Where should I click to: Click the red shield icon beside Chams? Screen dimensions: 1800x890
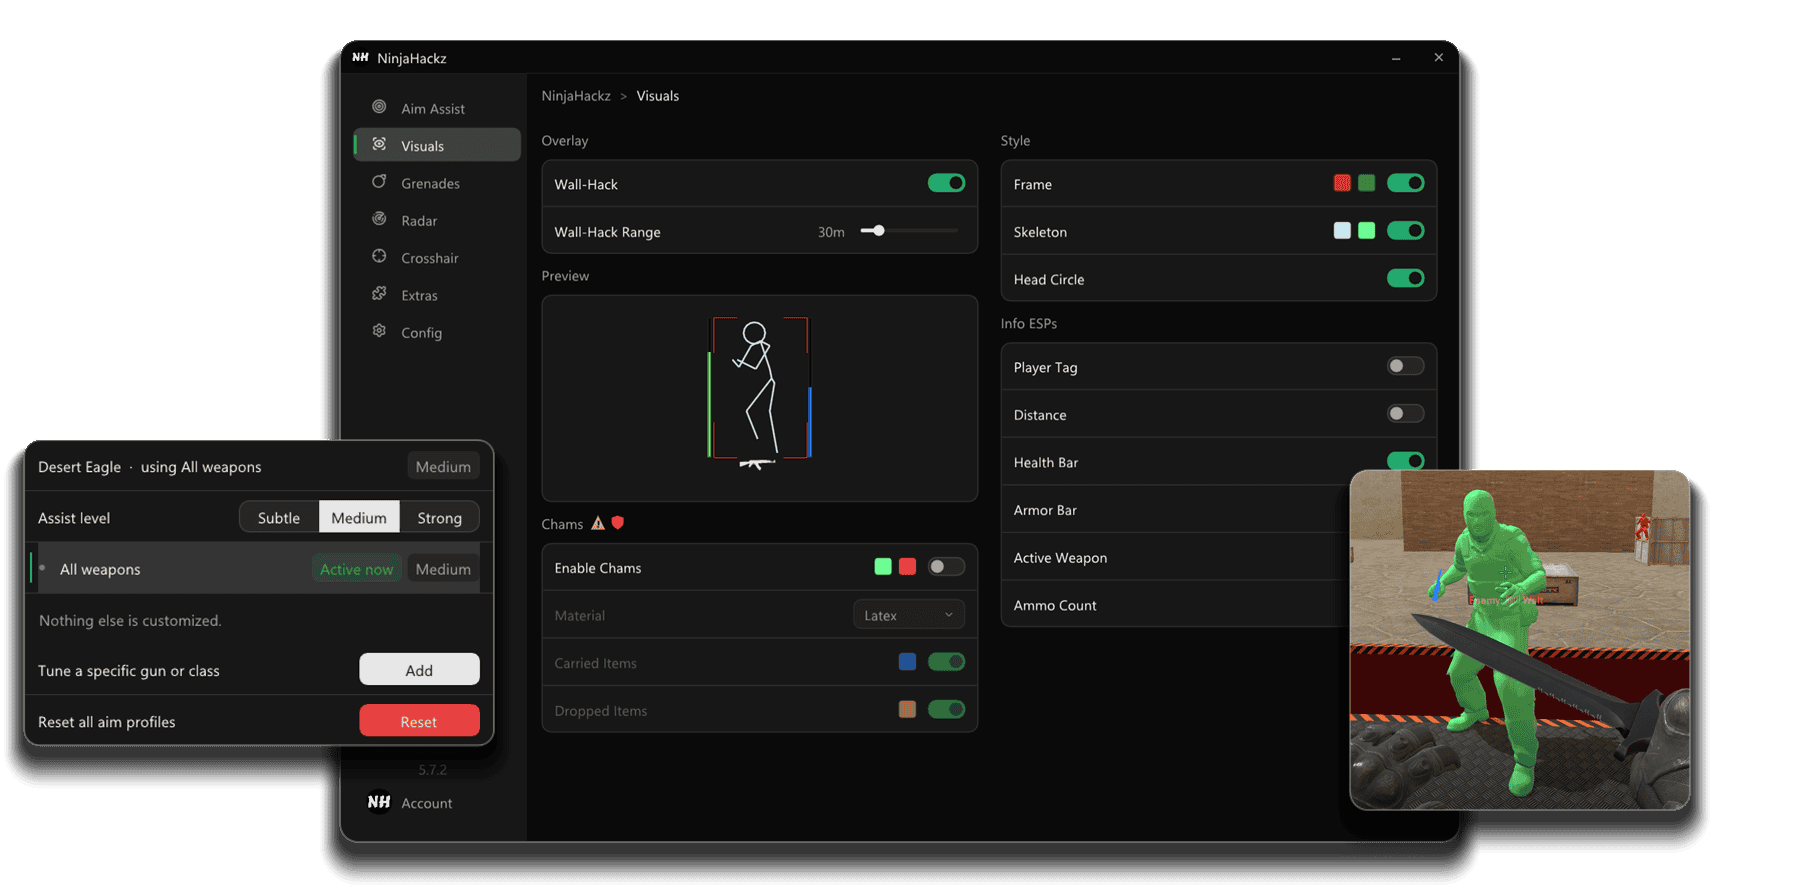click(618, 523)
